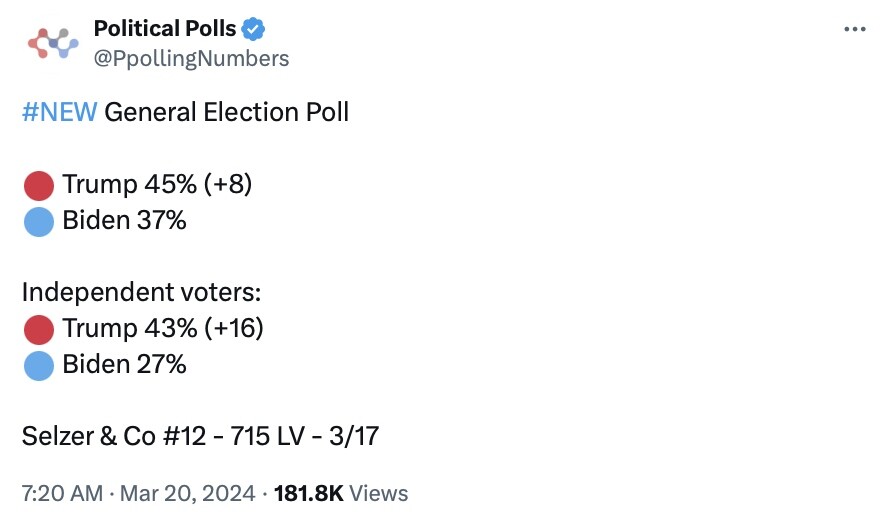Click the red circle beside Trump 43%

[38, 329]
